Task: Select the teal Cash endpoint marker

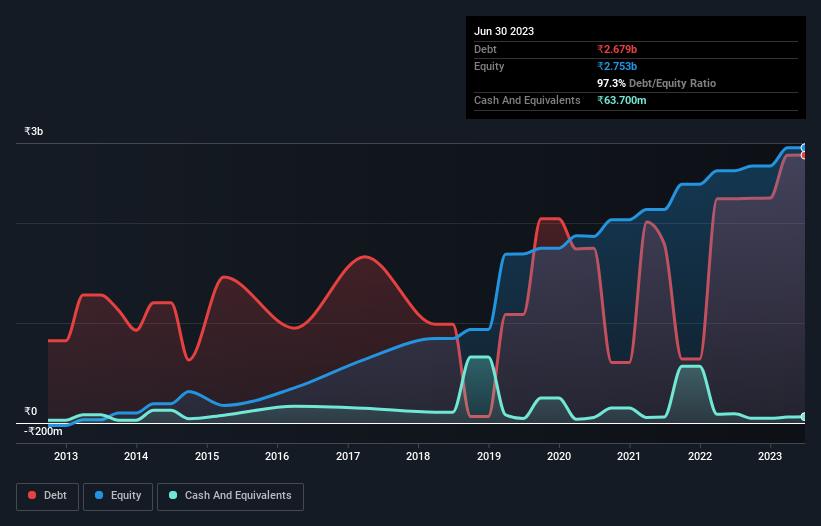Action: coord(804,417)
